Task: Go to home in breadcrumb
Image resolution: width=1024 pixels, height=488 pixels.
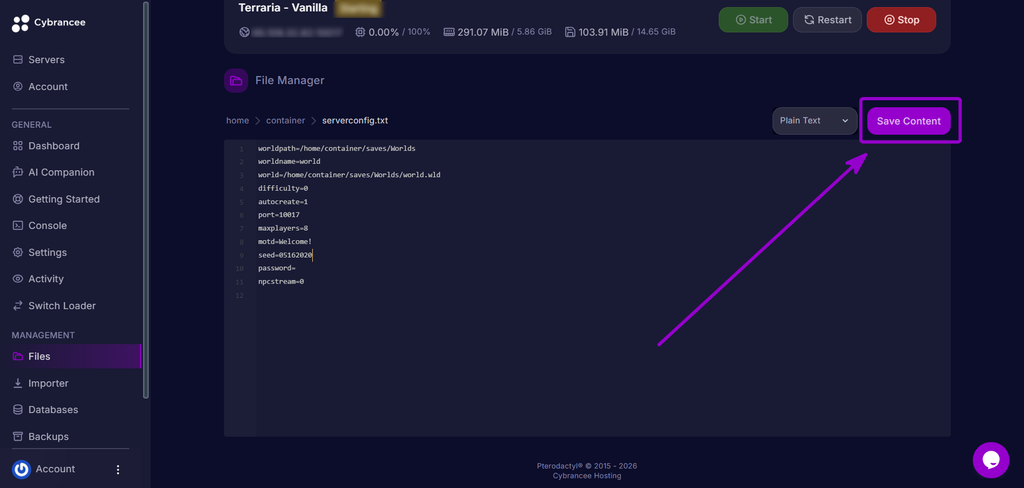Action: (238, 121)
